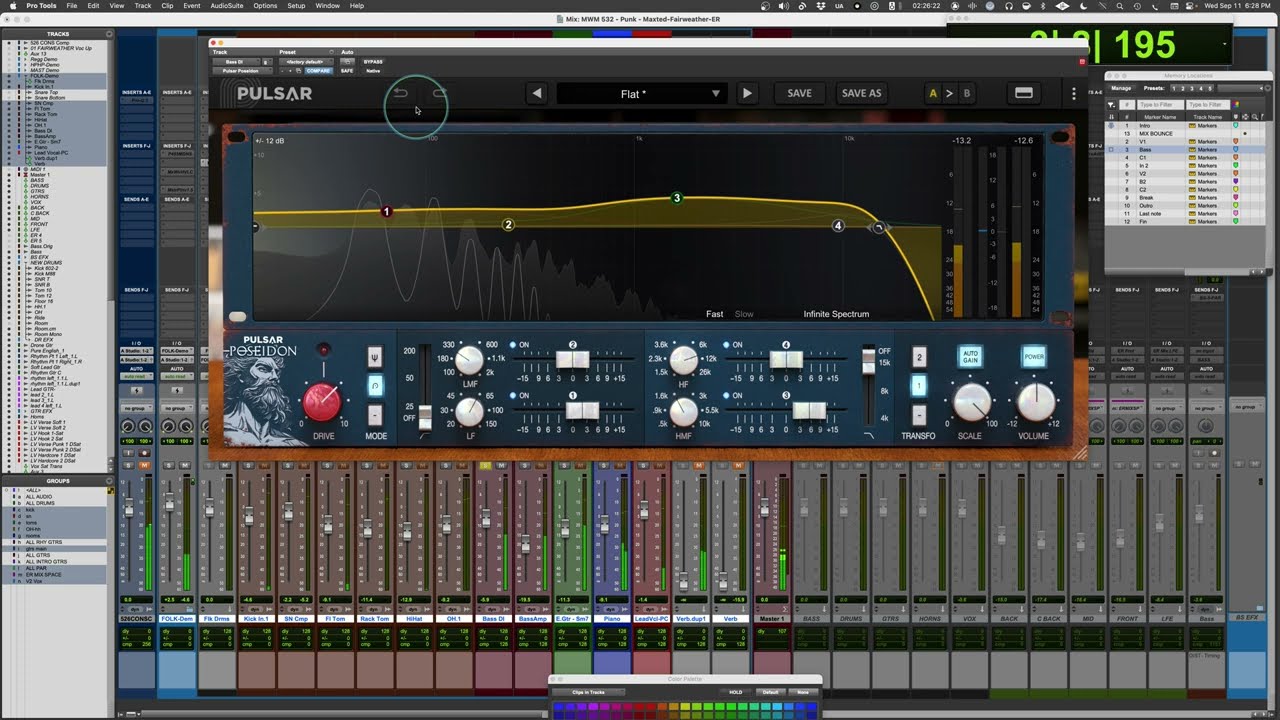
Task: Select EQ band node 3 on the curve
Action: click(677, 198)
